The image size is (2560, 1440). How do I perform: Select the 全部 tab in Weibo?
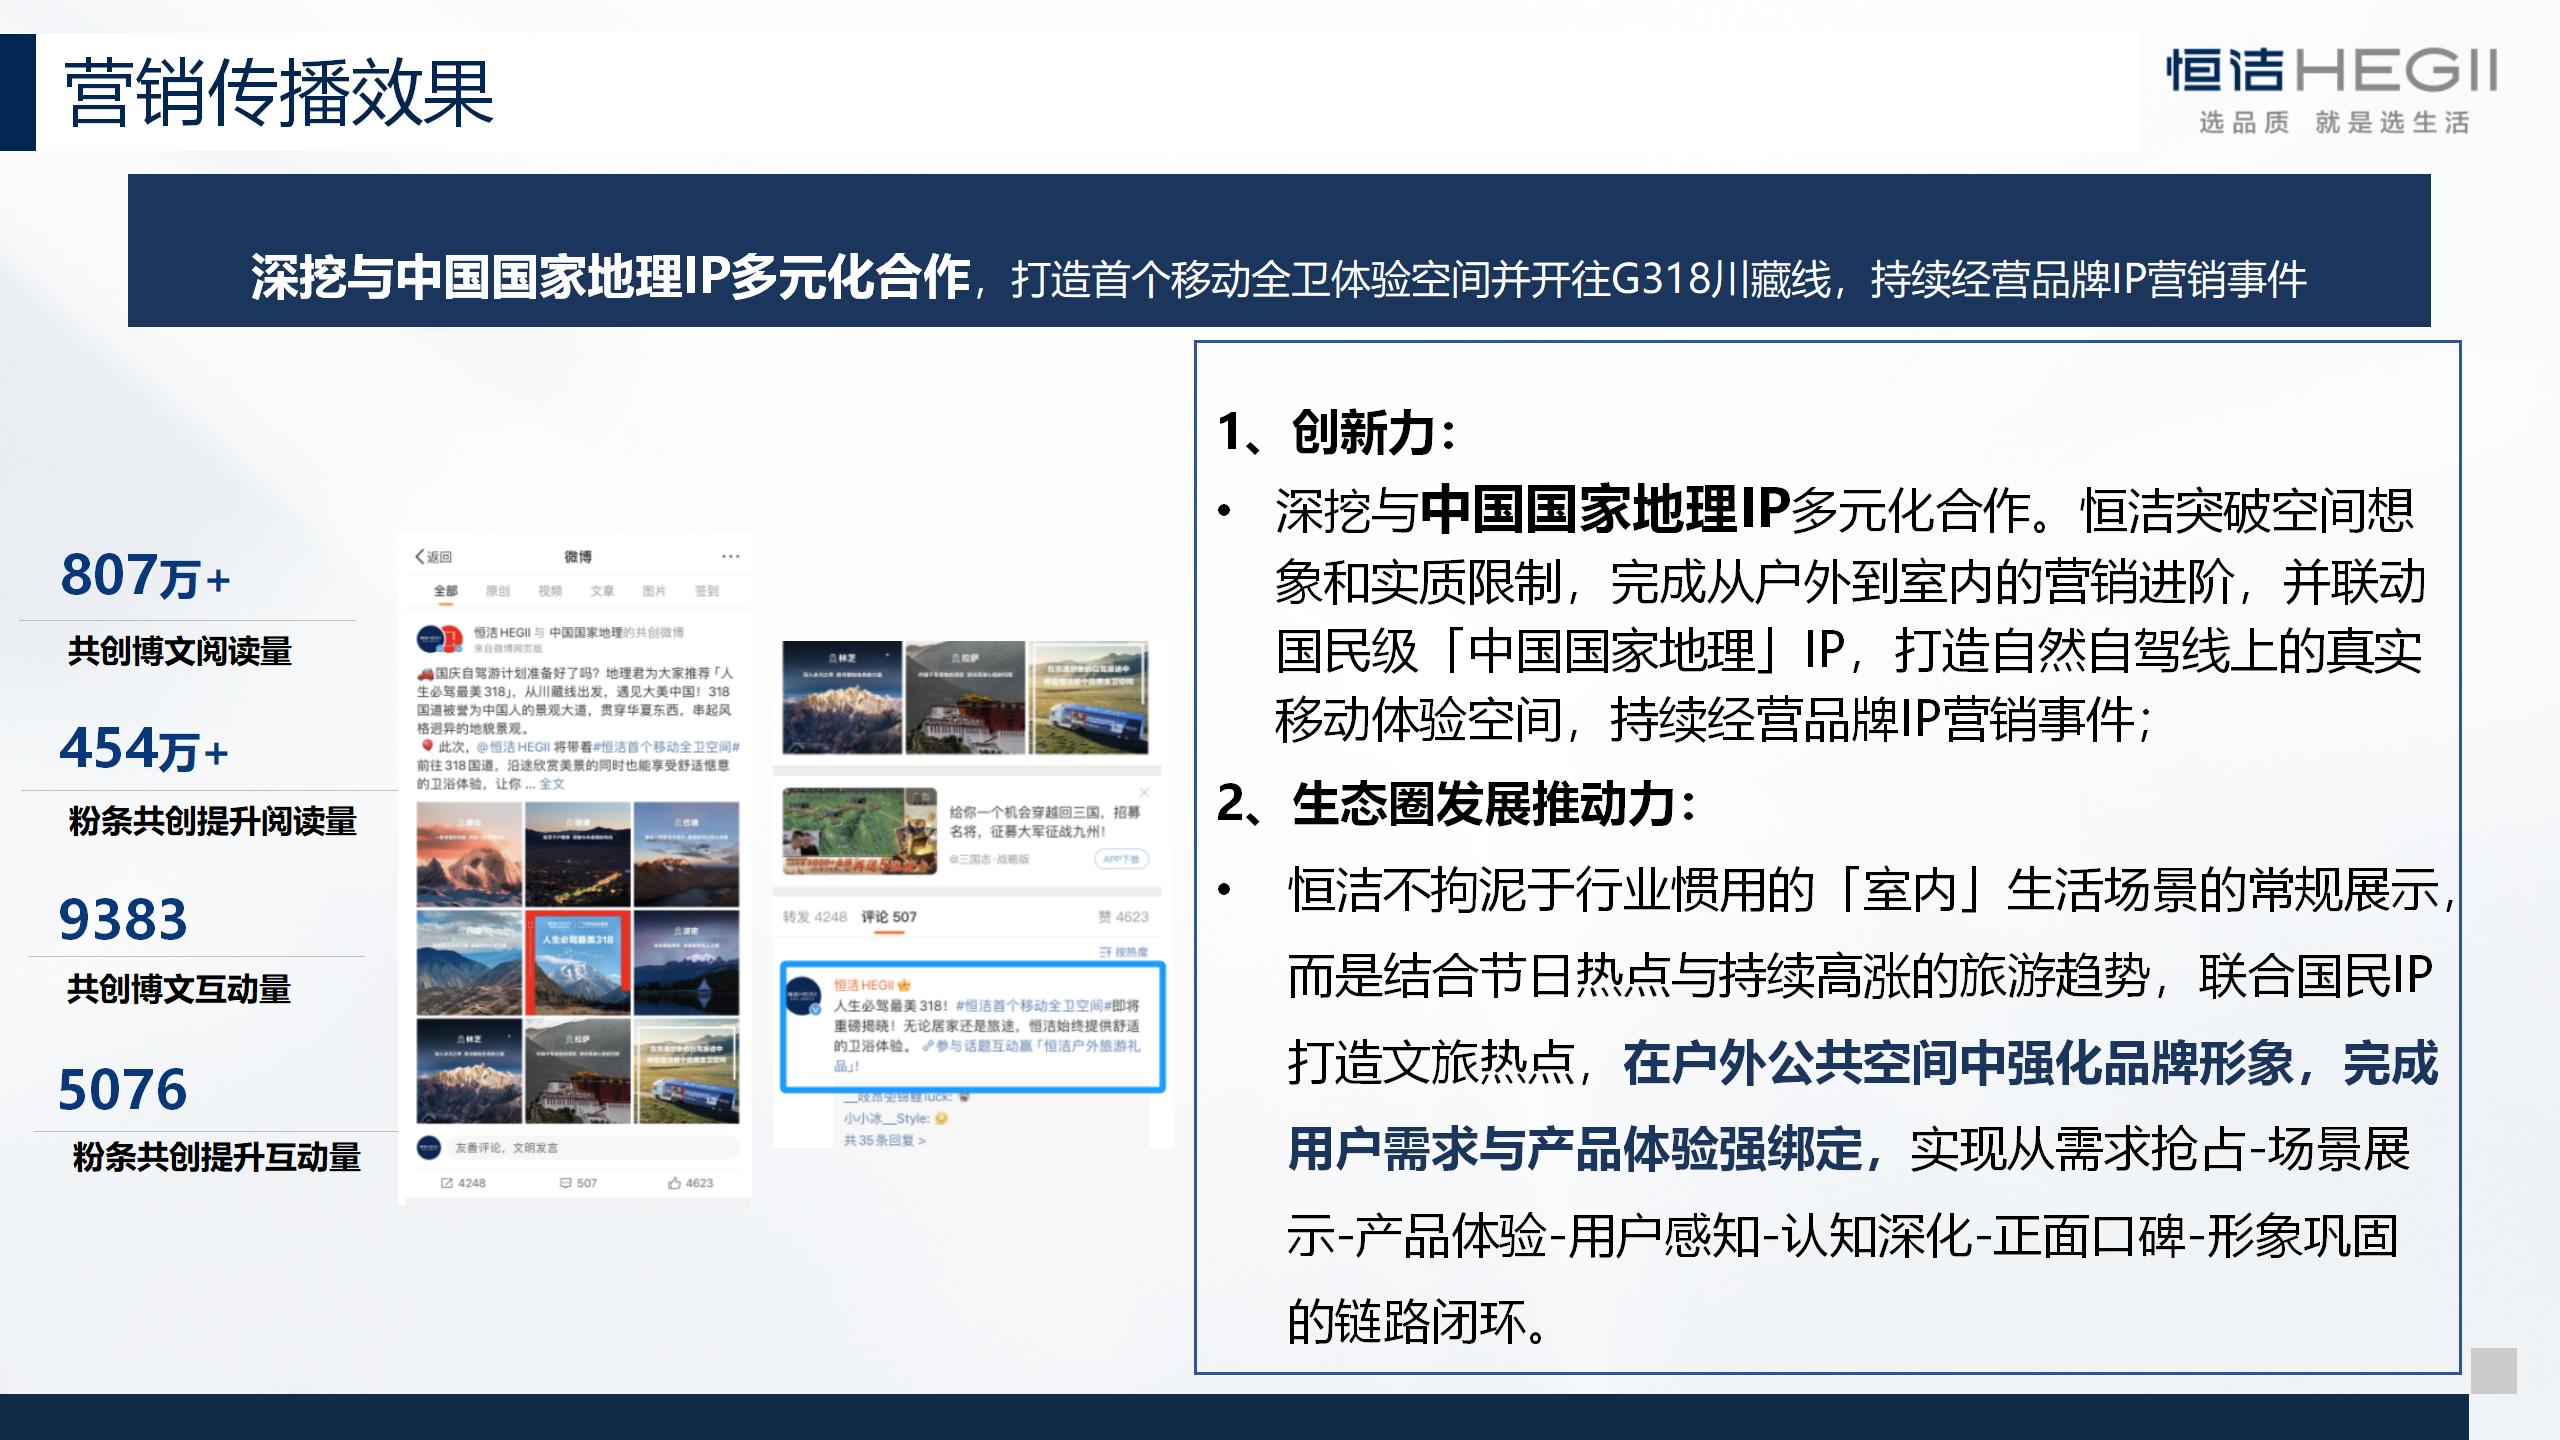click(x=445, y=591)
